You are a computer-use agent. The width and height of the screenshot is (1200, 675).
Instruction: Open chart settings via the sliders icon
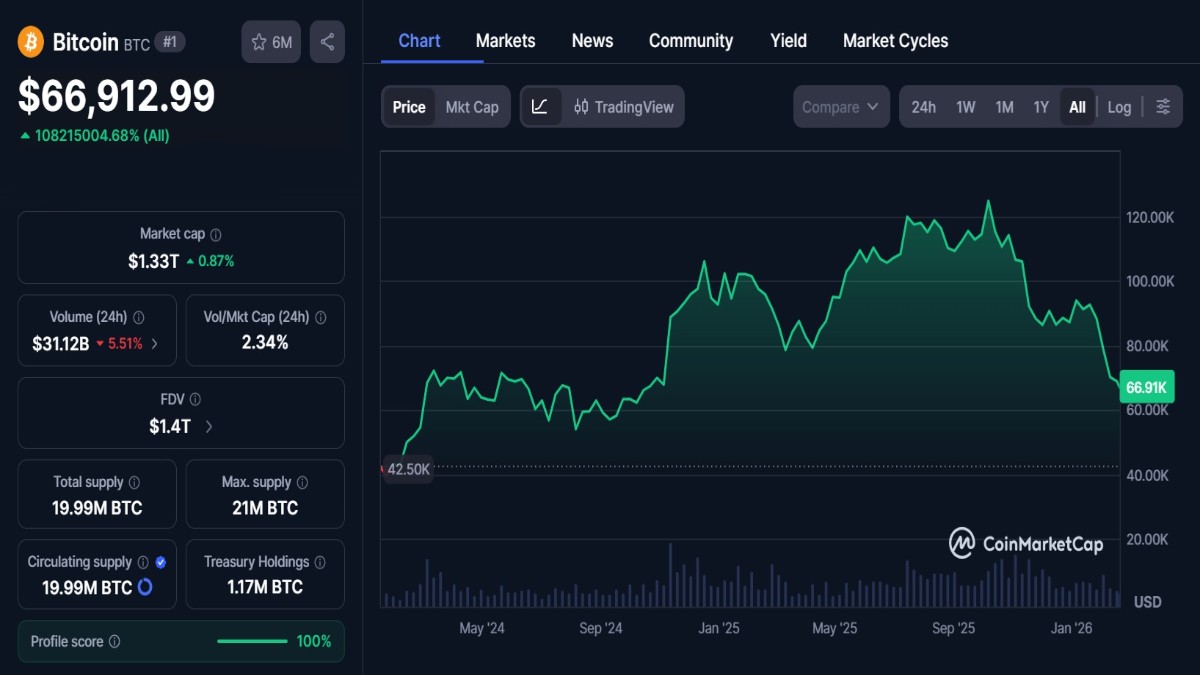tap(1163, 106)
